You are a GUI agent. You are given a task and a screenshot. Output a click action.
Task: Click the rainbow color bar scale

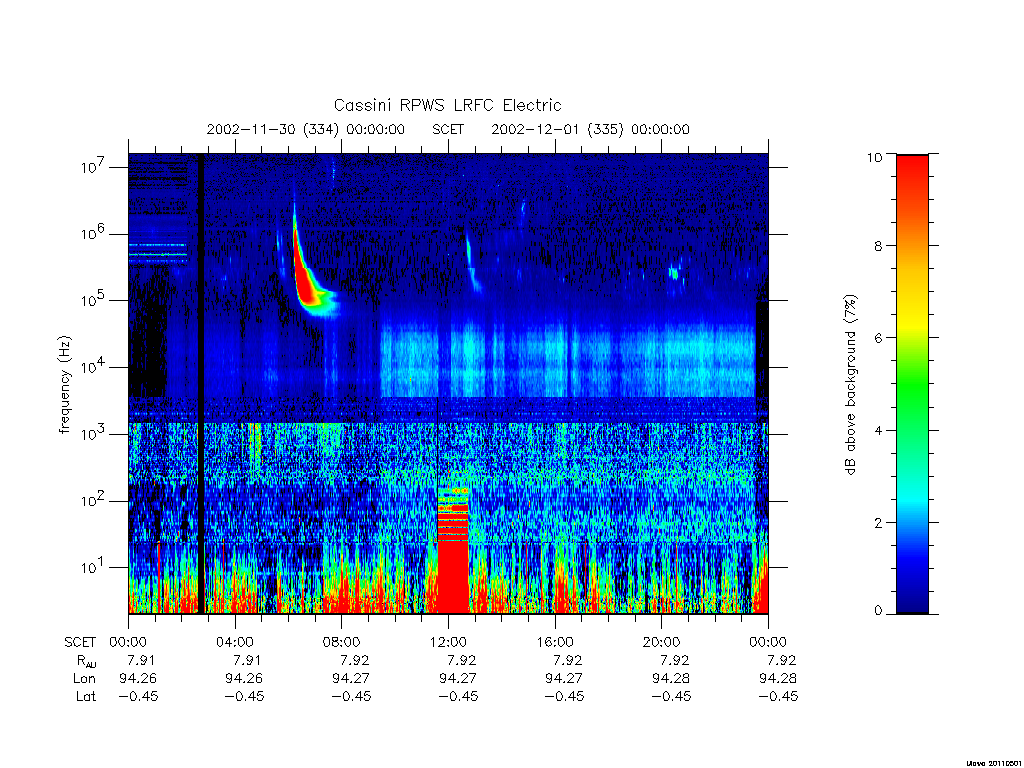tap(912, 384)
